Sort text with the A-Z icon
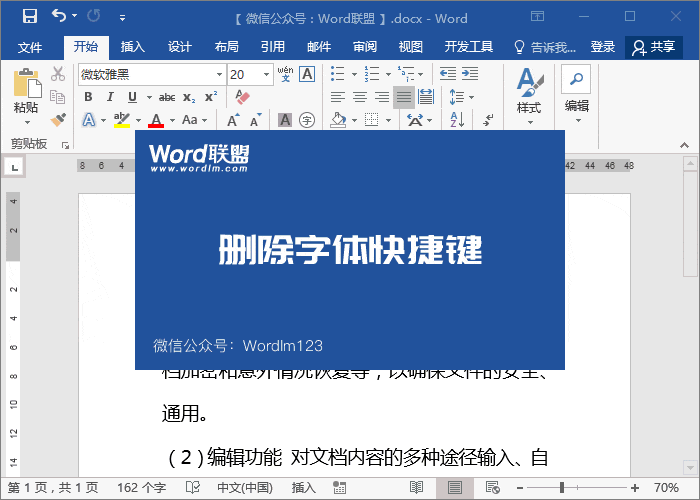The height and width of the screenshot is (500, 700). (x=457, y=120)
